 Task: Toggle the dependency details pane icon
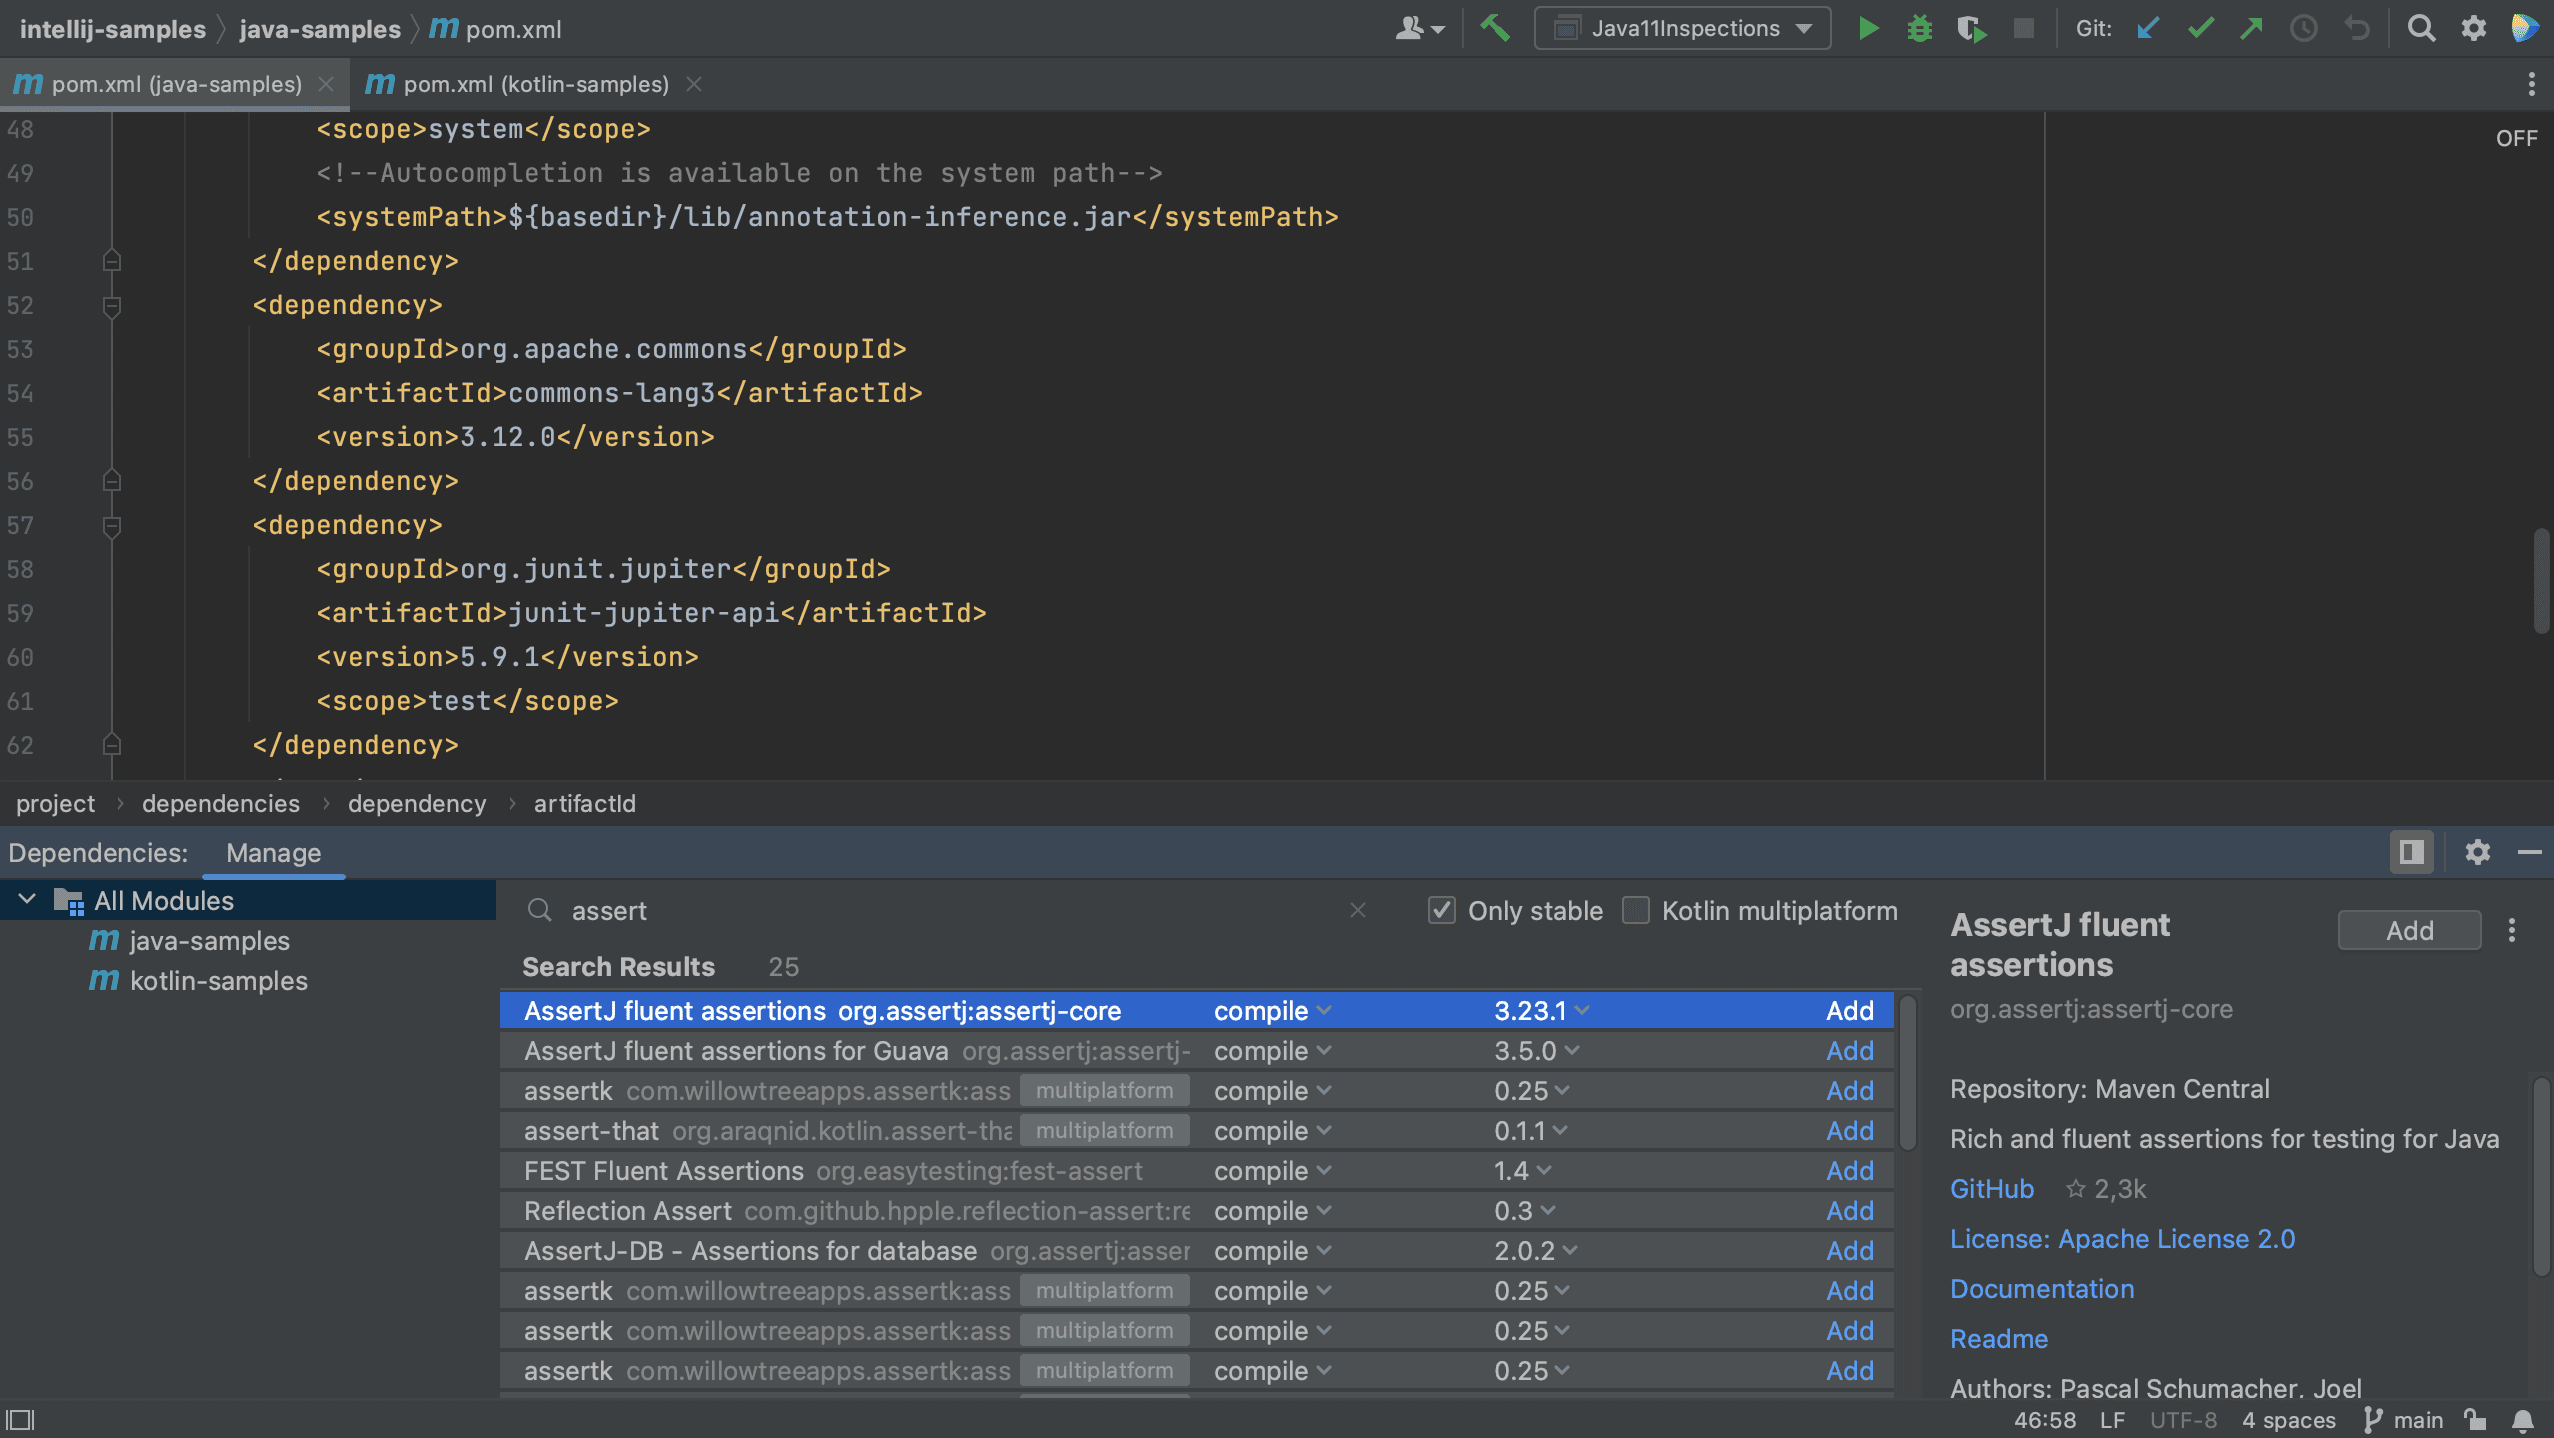(x=2411, y=852)
